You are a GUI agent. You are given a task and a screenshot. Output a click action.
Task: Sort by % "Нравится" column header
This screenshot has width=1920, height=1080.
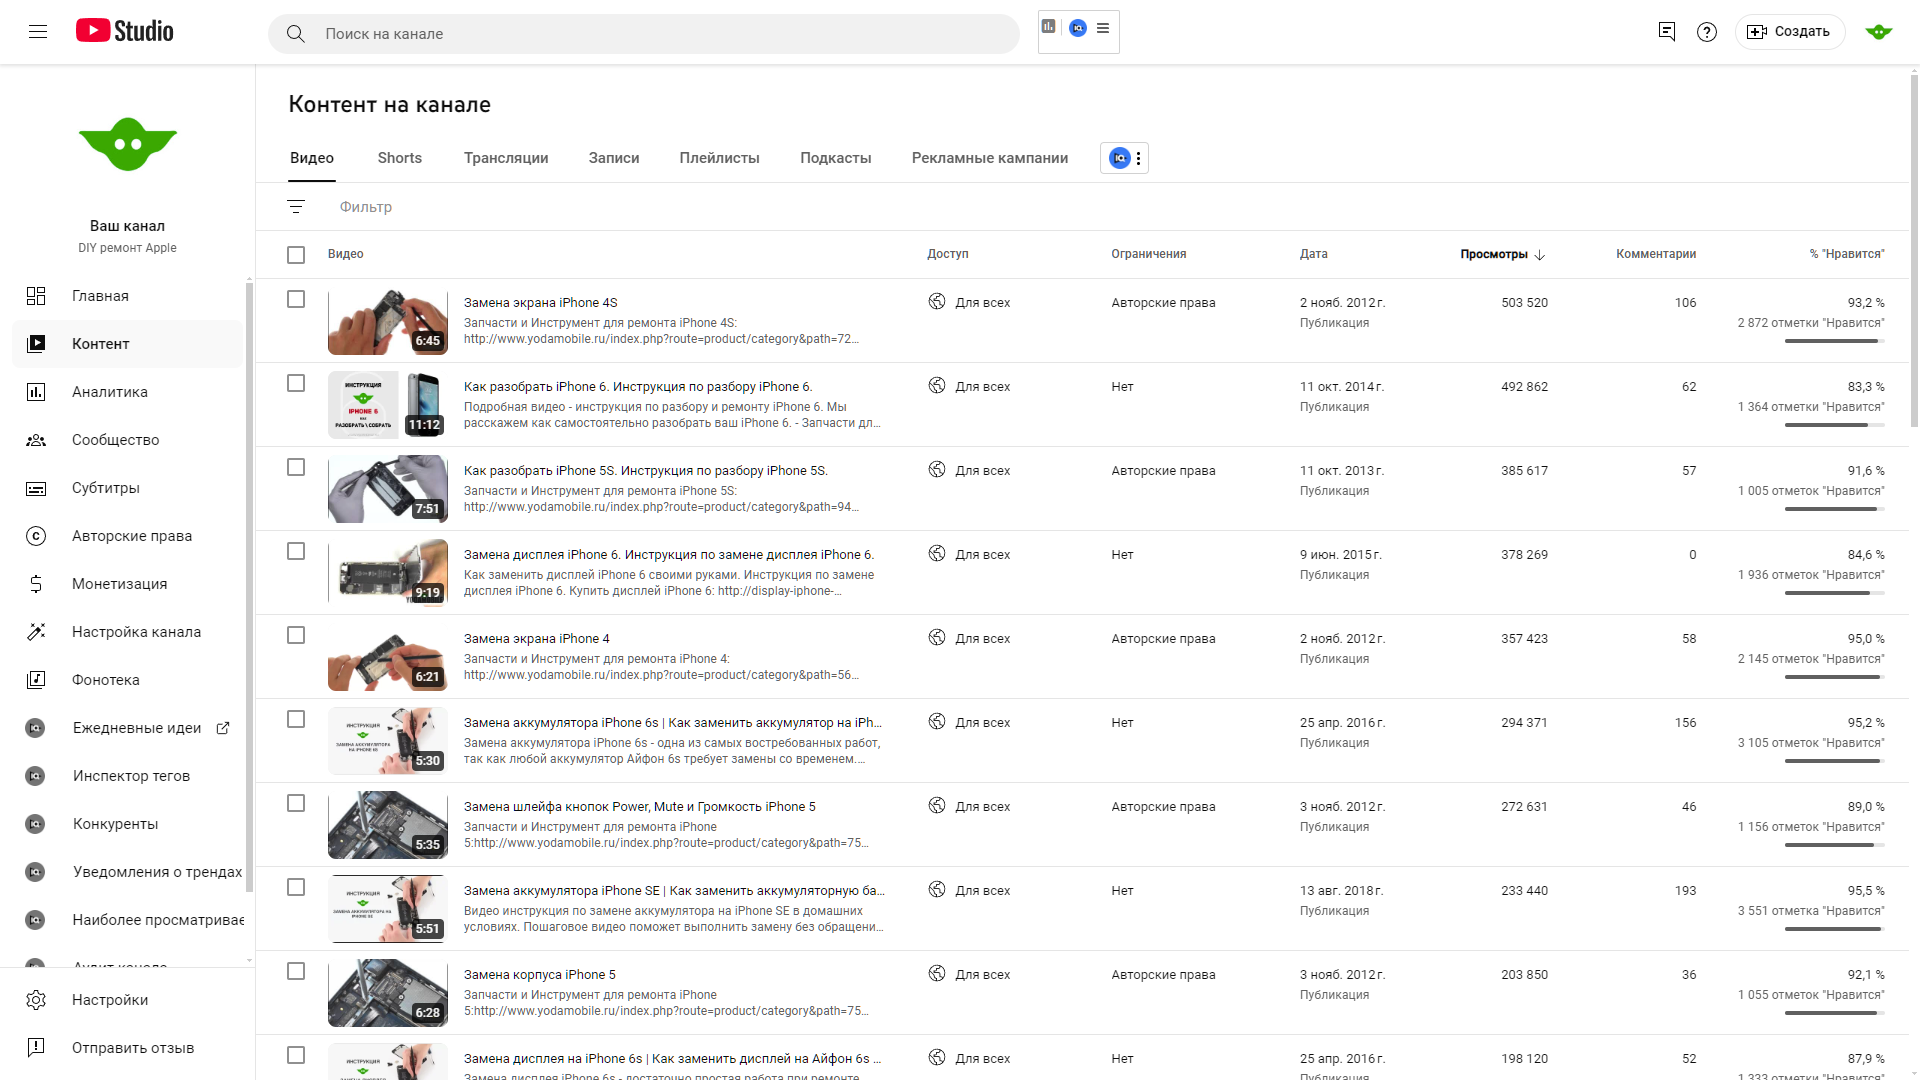tap(1847, 254)
